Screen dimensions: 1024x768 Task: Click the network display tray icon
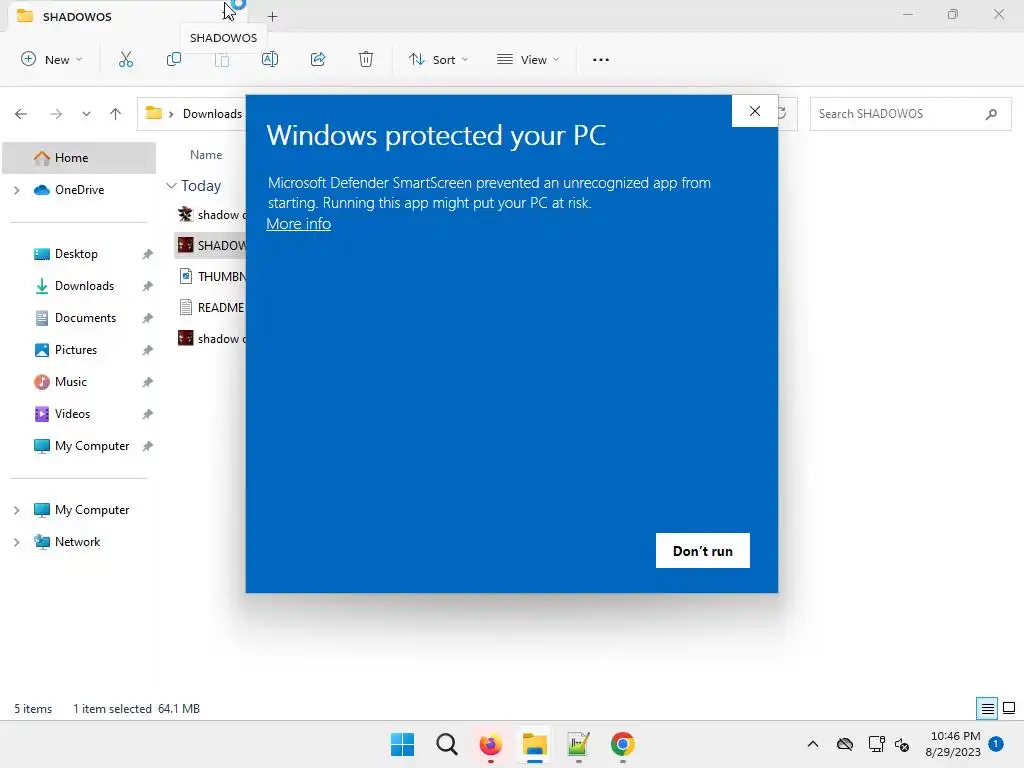[876, 744]
